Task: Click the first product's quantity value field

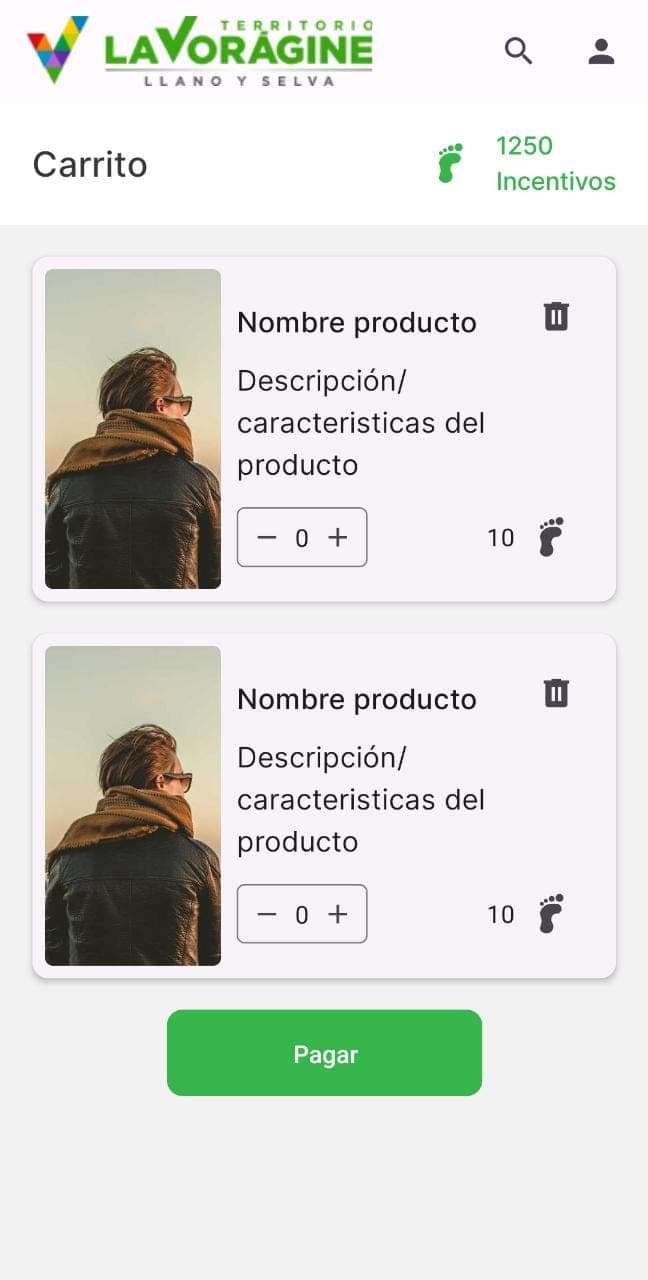Action: tap(302, 537)
